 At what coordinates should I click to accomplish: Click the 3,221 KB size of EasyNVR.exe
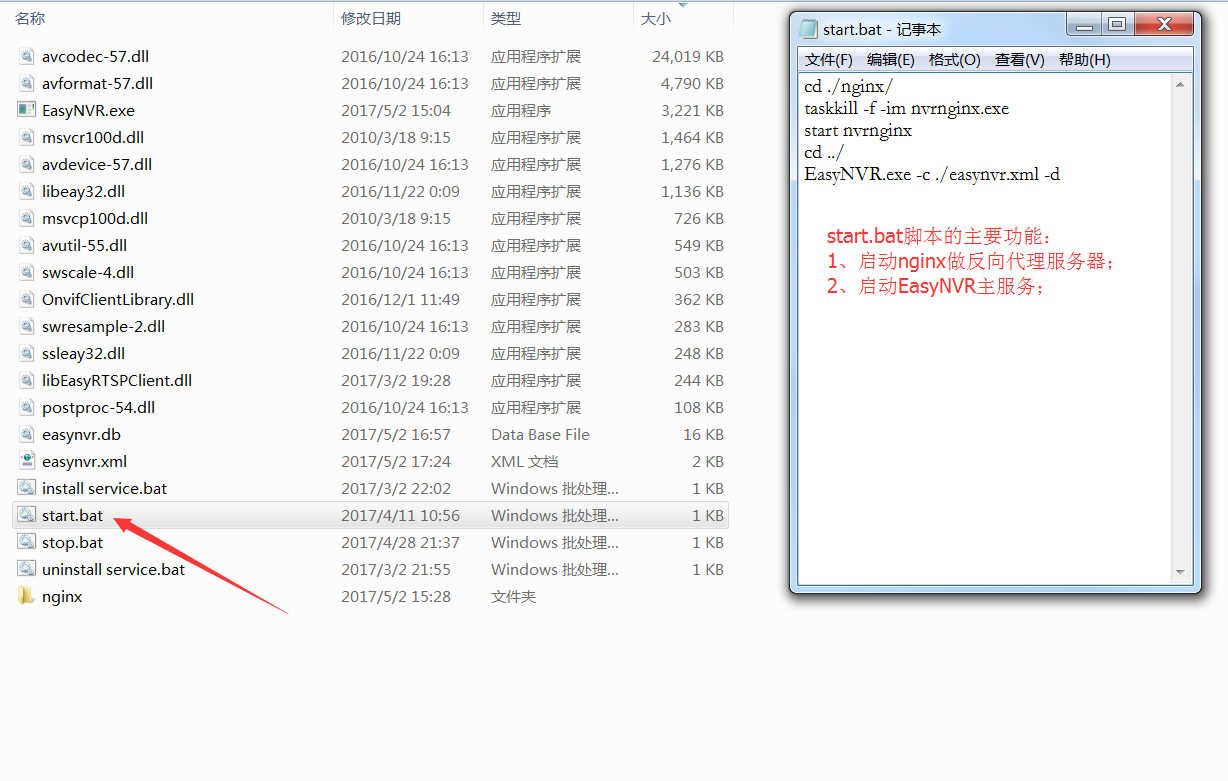(692, 110)
